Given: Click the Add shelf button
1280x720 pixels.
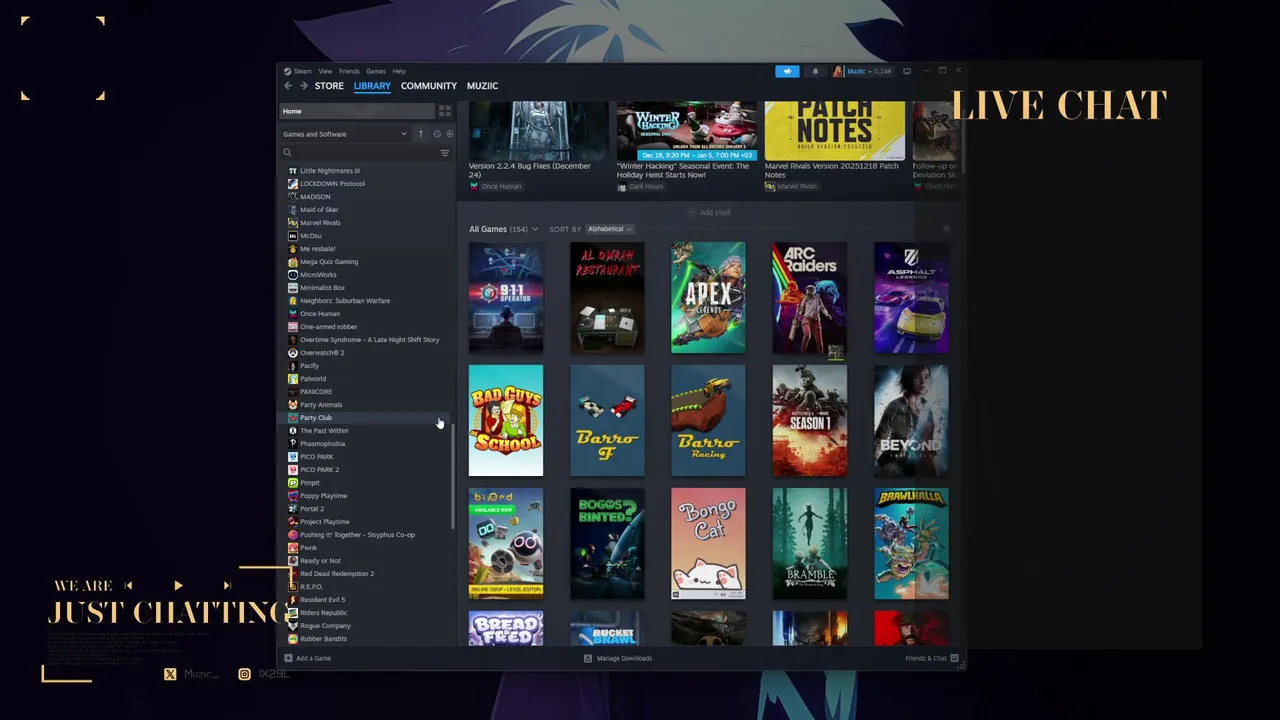Looking at the screenshot, I should 709,212.
